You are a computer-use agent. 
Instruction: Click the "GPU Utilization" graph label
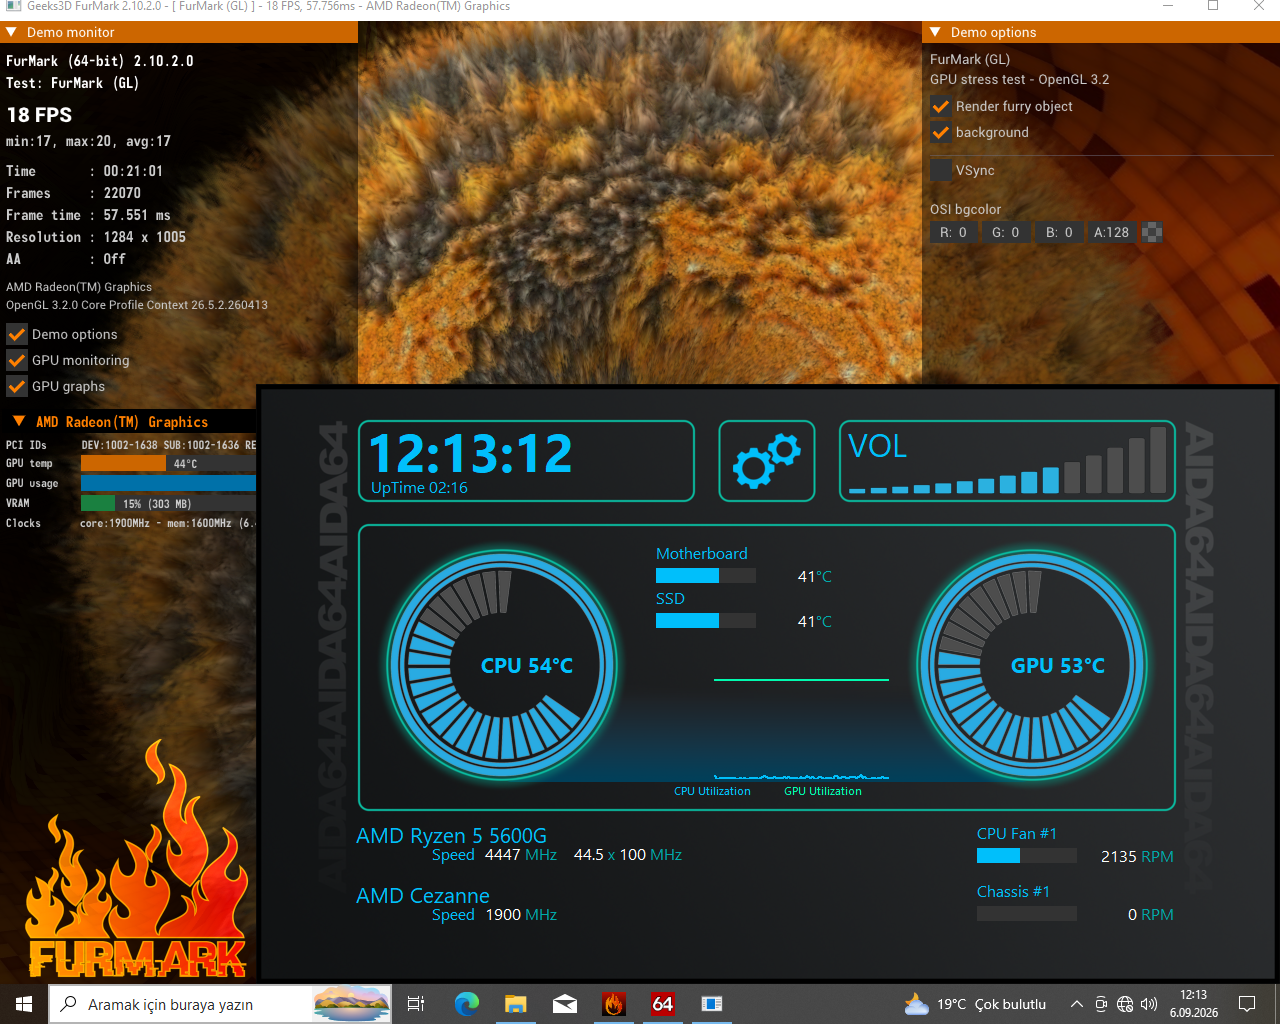click(x=823, y=791)
